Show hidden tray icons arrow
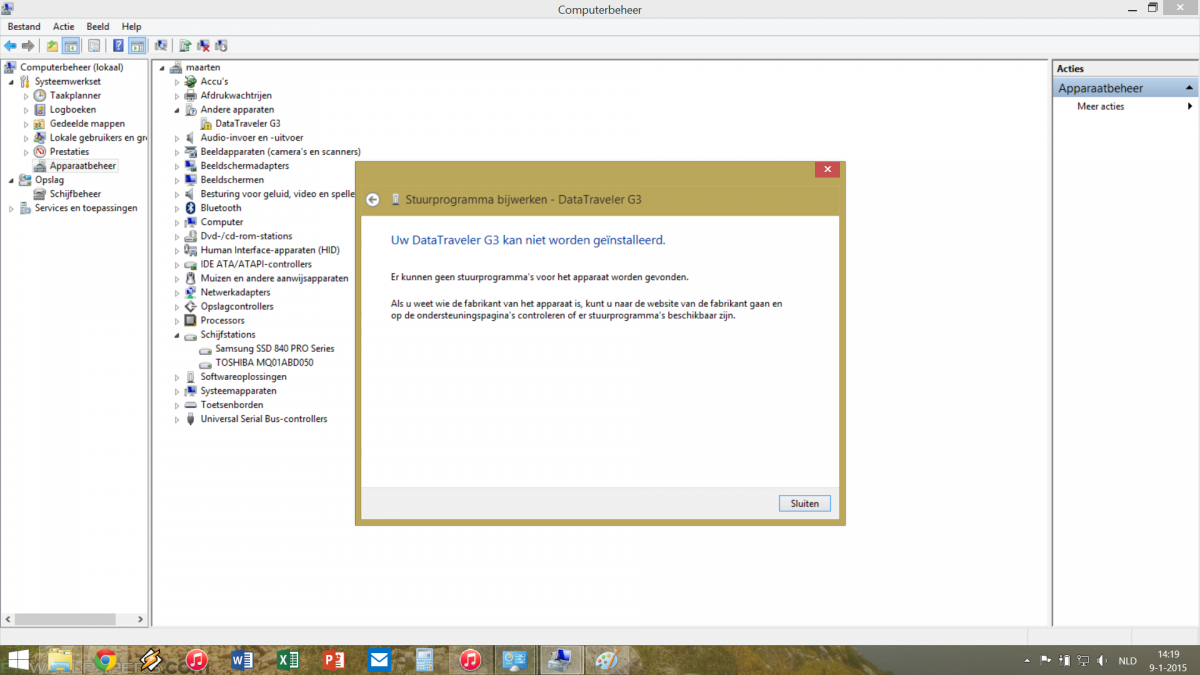 point(1027,660)
